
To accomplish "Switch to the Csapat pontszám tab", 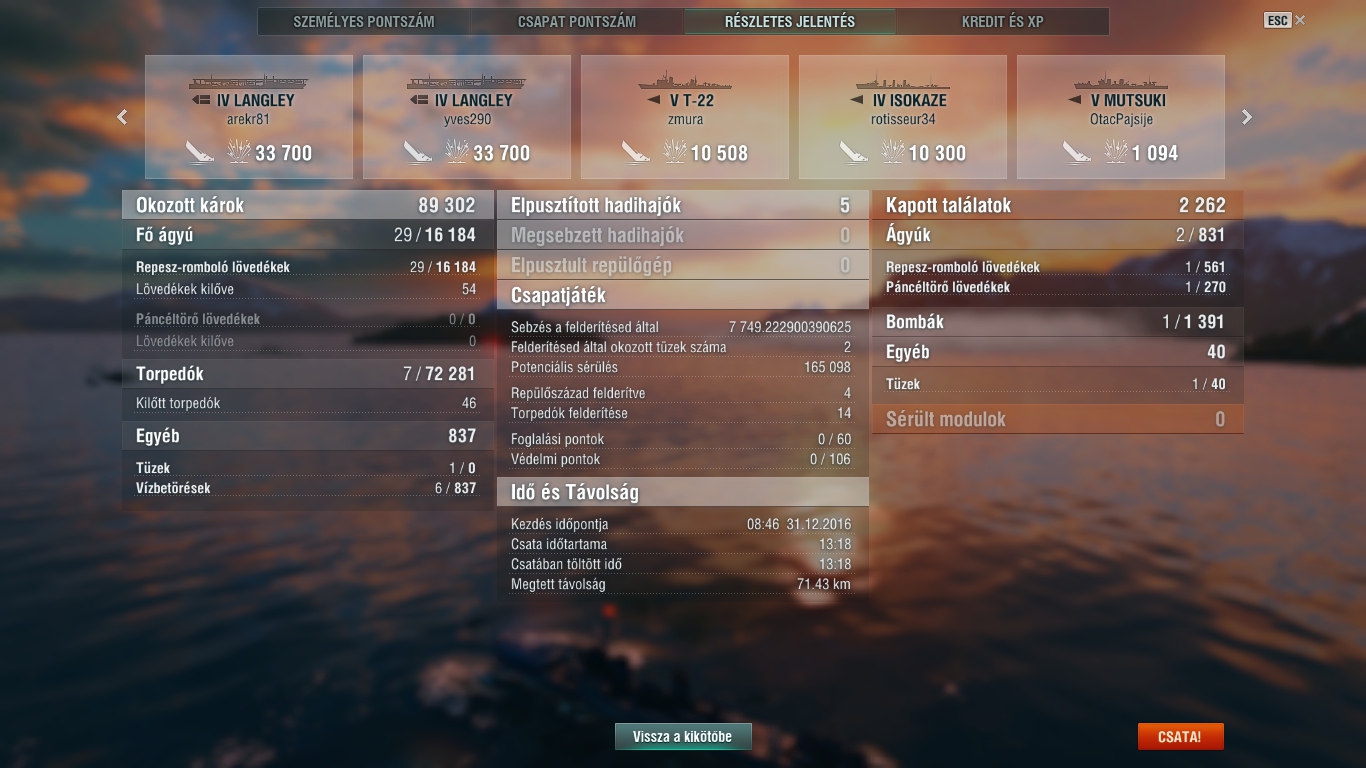I will (577, 21).
